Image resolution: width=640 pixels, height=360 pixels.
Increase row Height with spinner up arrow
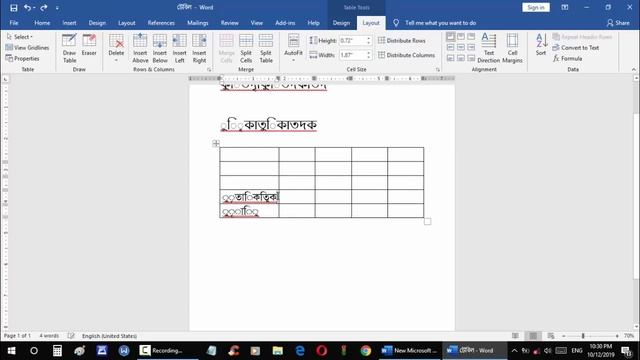point(369,38)
